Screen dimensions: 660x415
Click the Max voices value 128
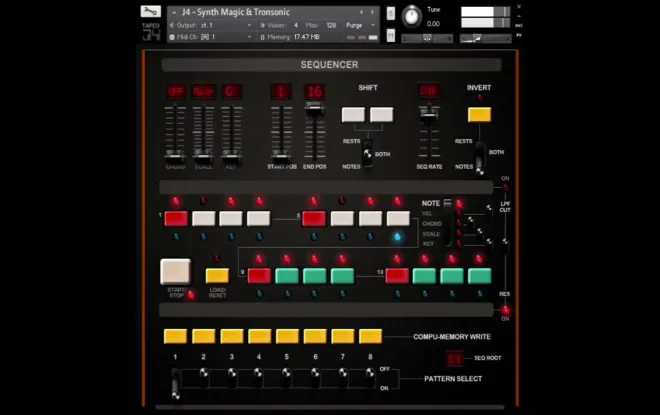[x=331, y=26]
